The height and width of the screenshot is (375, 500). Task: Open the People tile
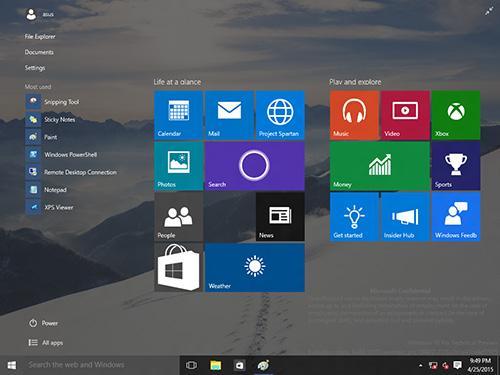coord(178,217)
